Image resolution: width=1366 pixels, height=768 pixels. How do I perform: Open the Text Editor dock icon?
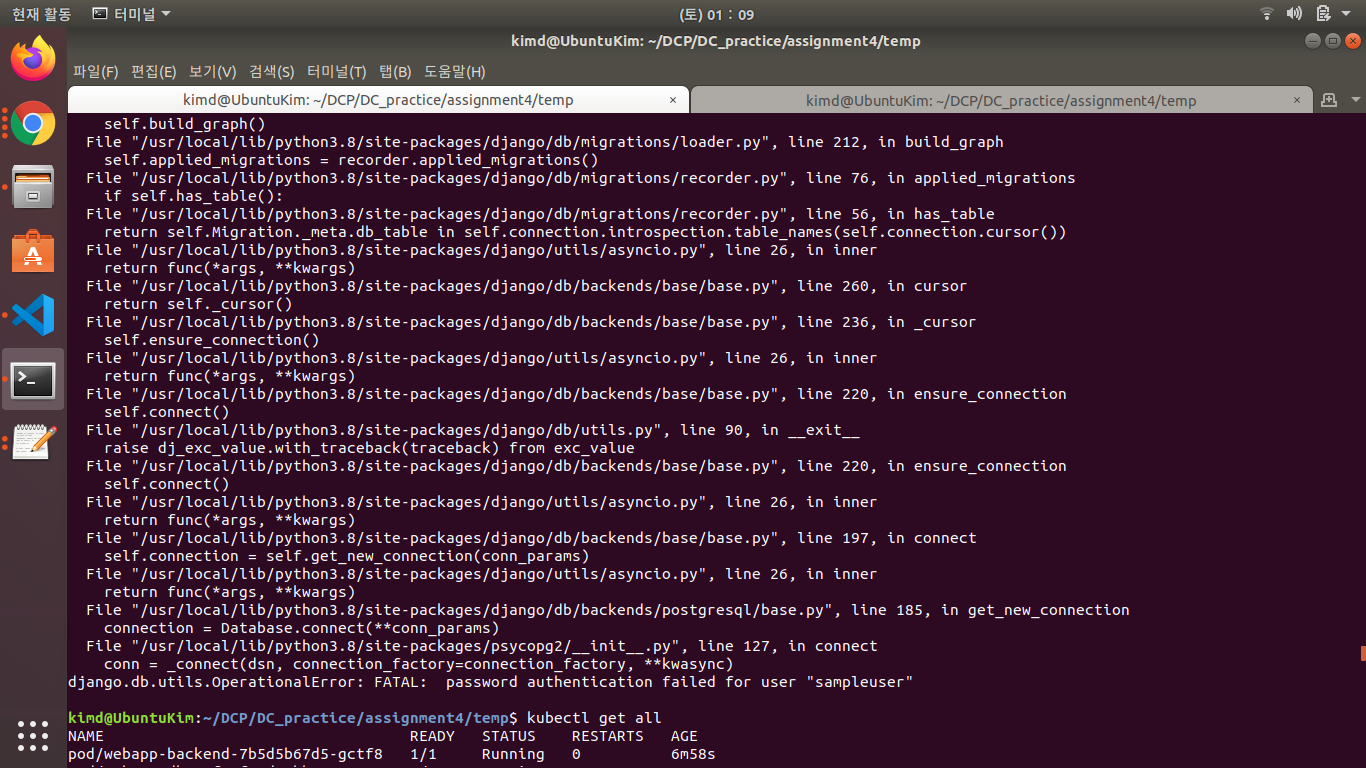(33, 443)
